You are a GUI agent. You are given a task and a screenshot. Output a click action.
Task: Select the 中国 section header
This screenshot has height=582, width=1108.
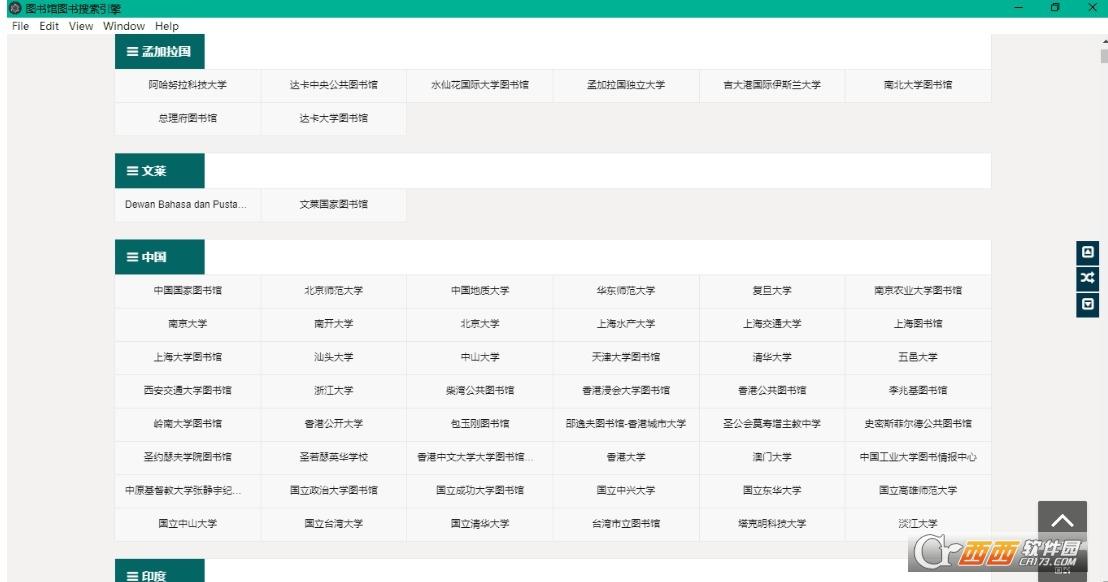click(160, 257)
